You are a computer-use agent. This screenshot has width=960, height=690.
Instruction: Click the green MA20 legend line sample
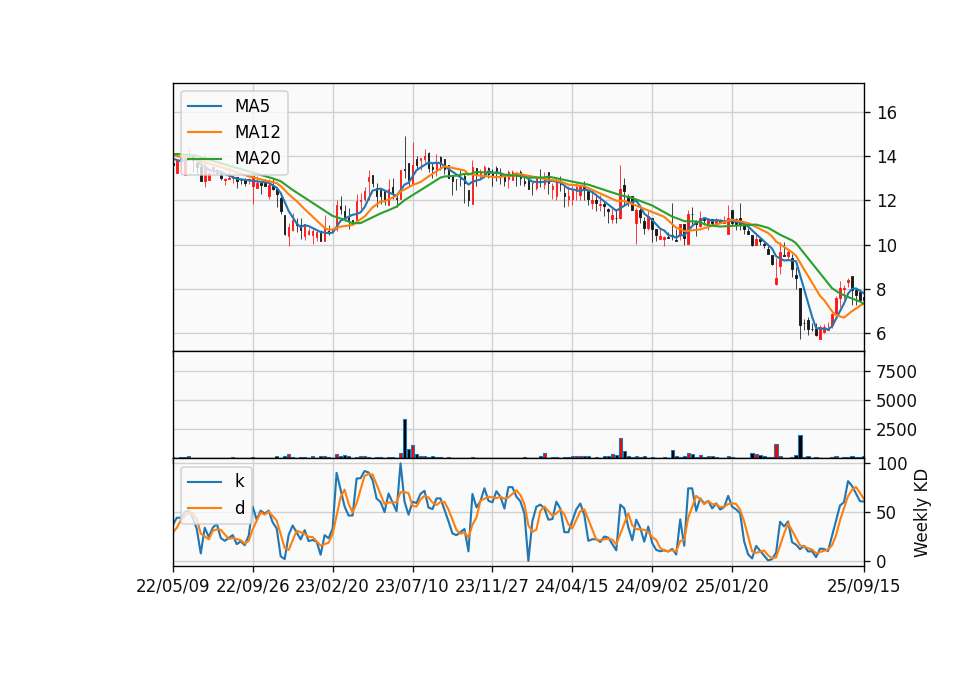tap(204, 158)
